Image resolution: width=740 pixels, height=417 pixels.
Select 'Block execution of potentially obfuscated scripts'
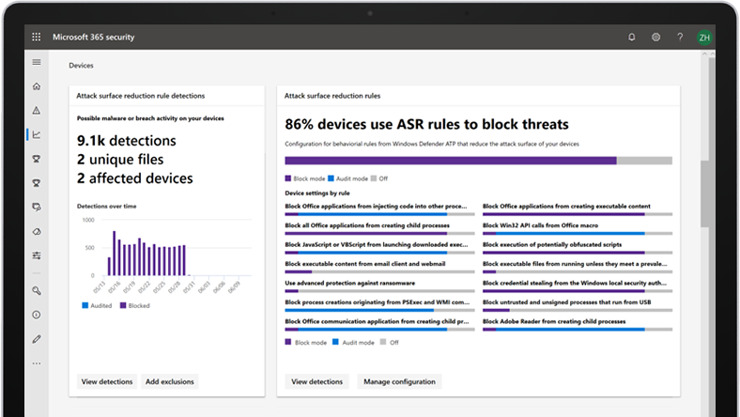click(x=552, y=245)
